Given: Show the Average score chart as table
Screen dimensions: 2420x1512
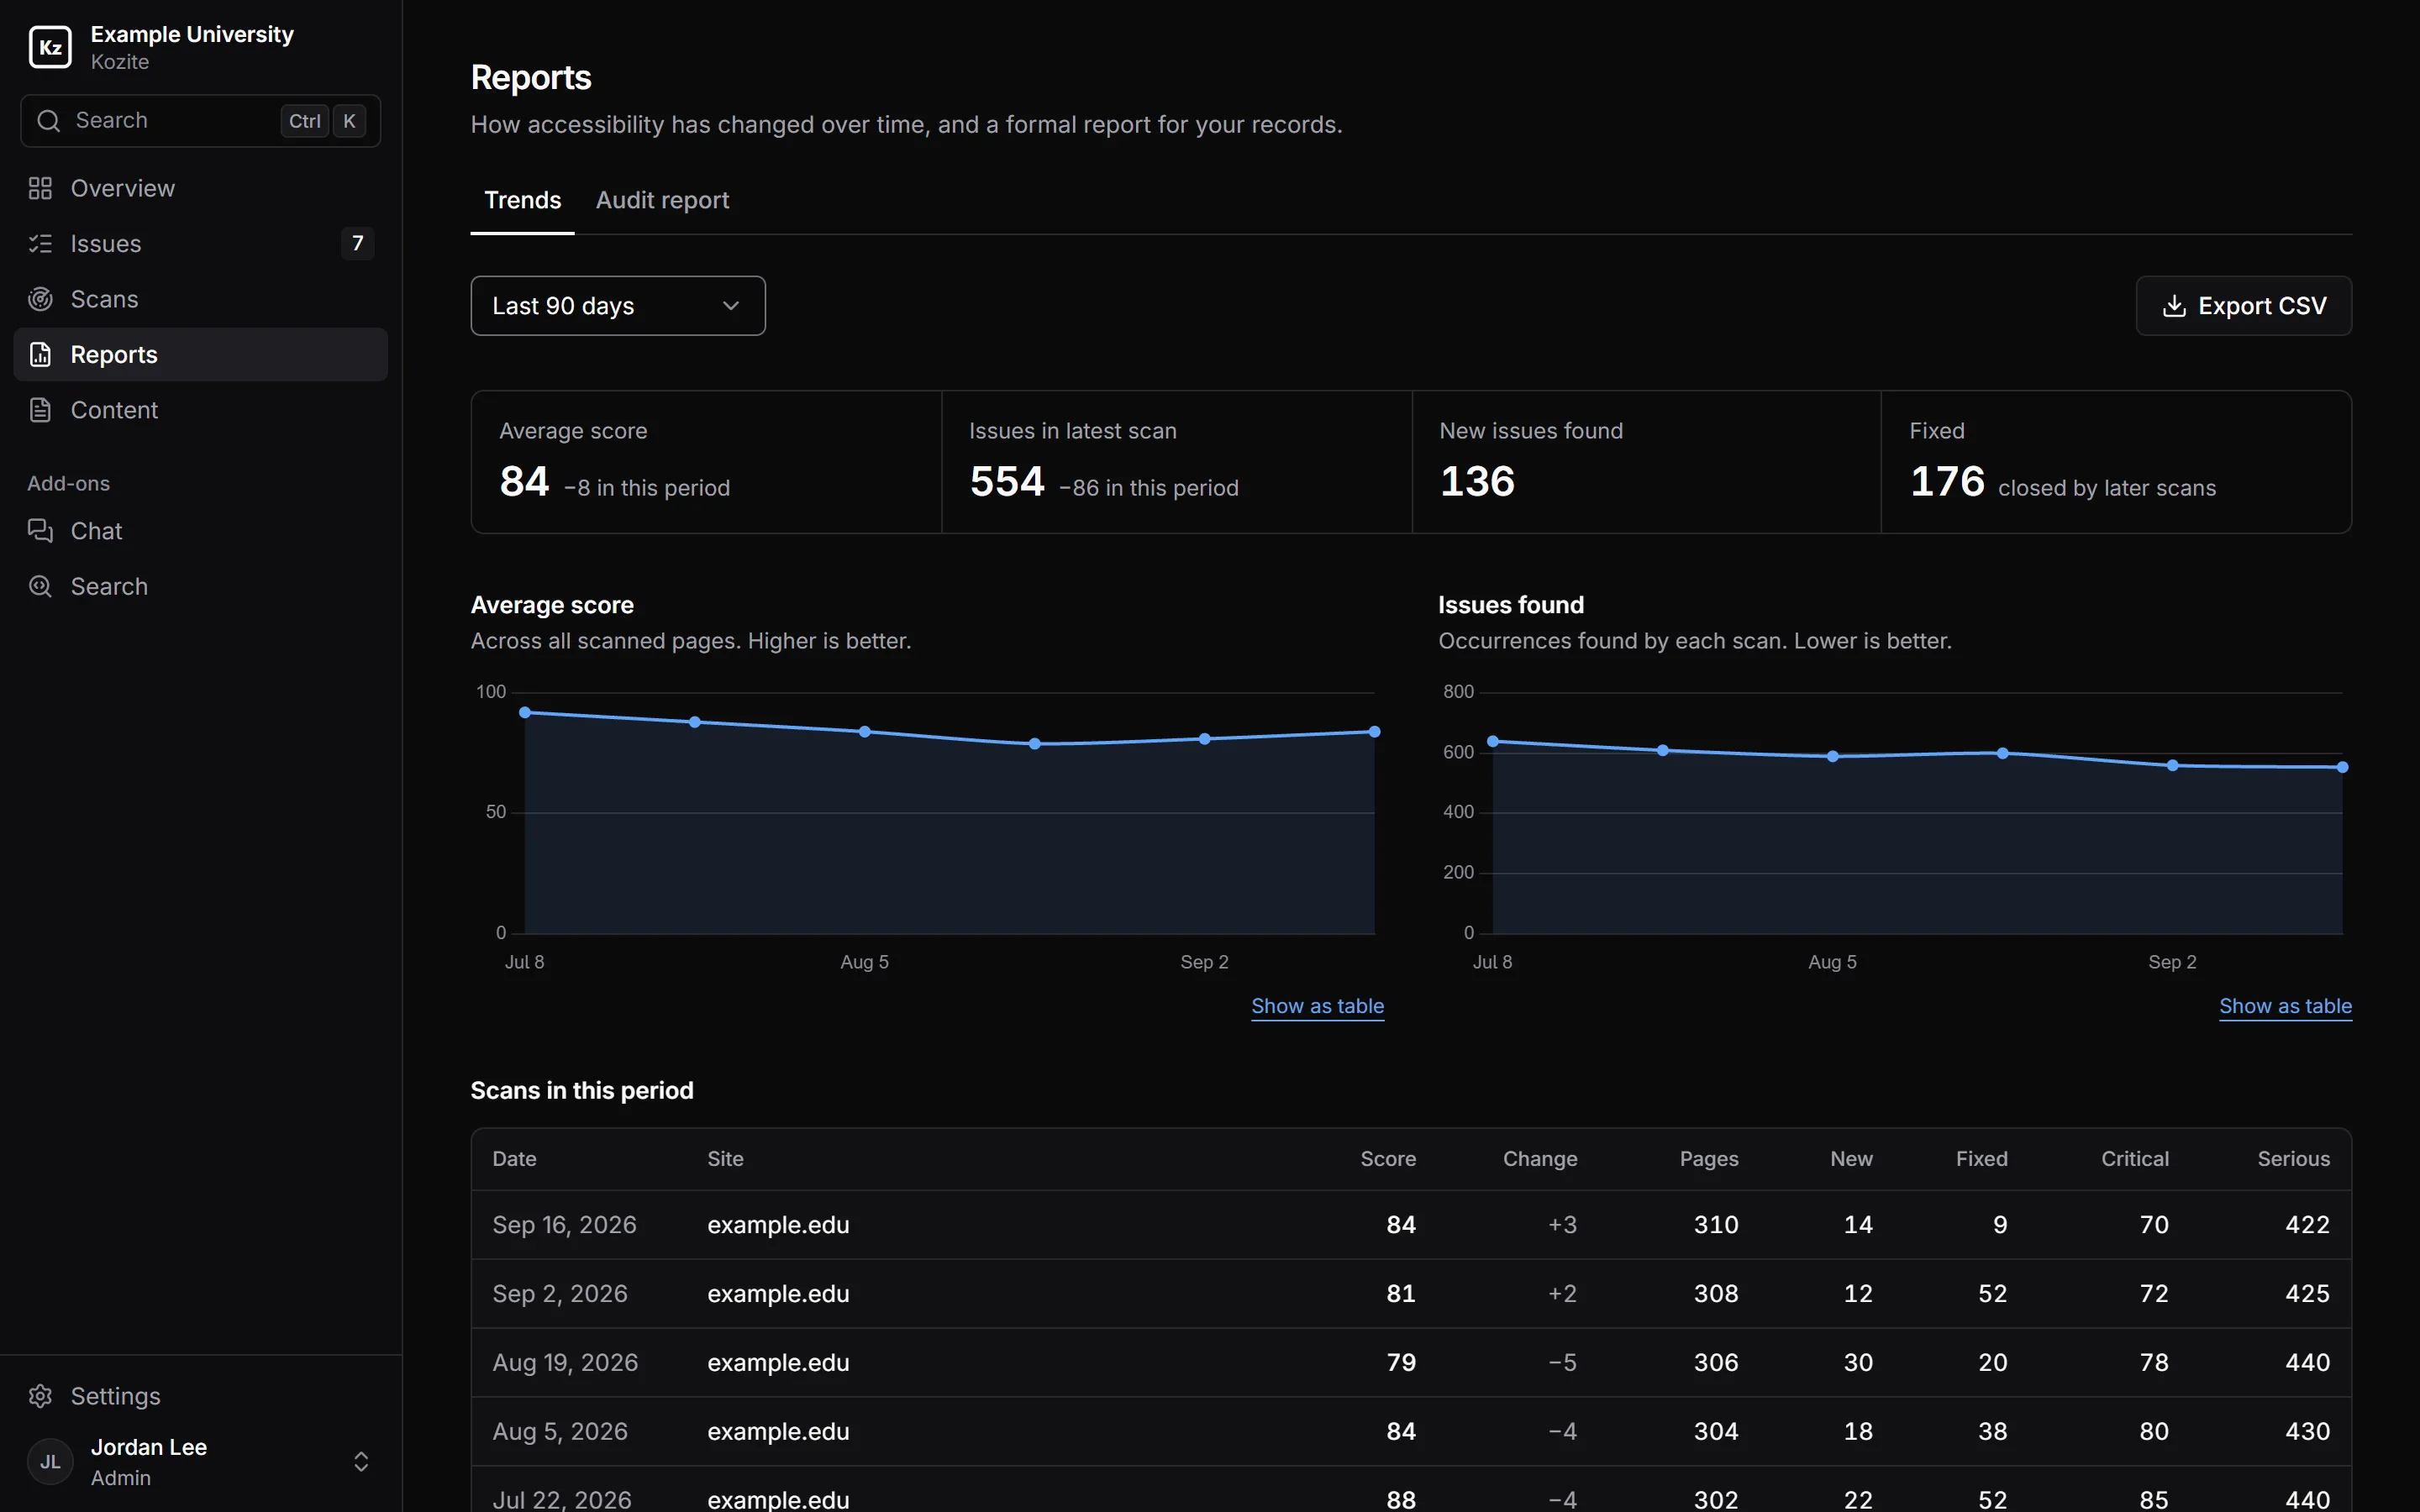Looking at the screenshot, I should click(1317, 1006).
